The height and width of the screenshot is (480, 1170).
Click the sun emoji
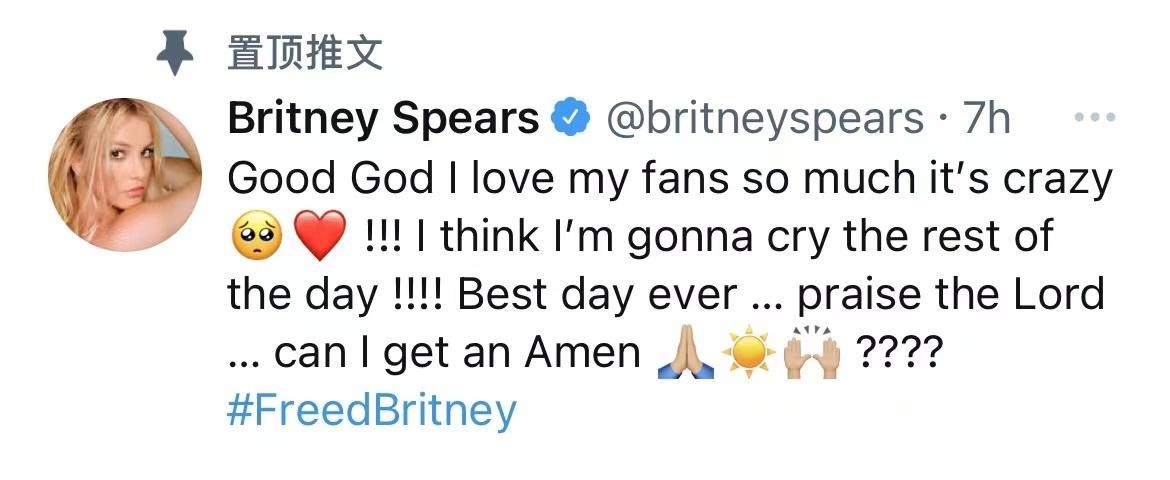751,354
